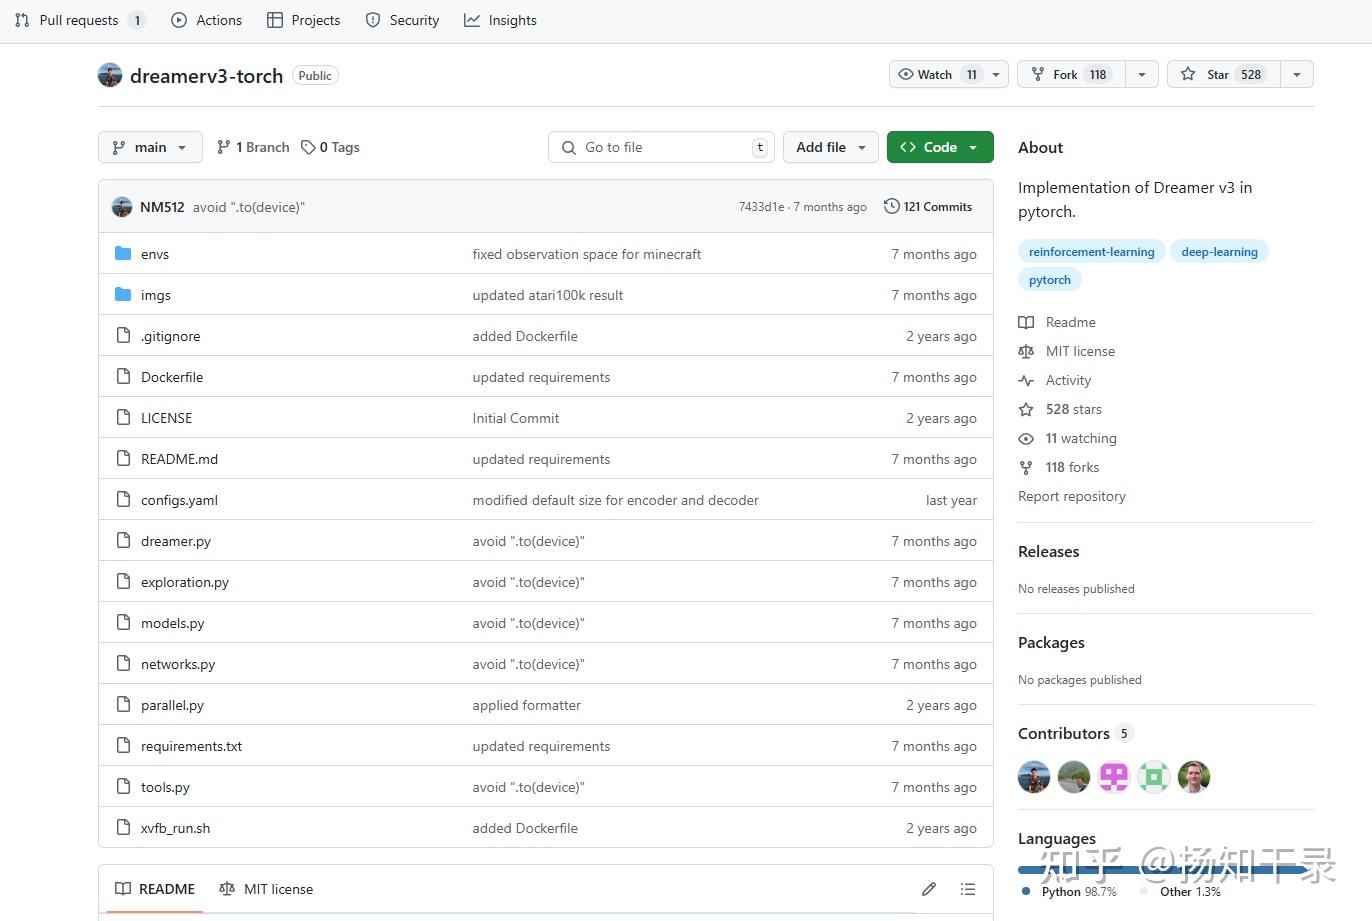The height and width of the screenshot is (921, 1372).
Task: Select the MIT license tab
Action: click(266, 889)
